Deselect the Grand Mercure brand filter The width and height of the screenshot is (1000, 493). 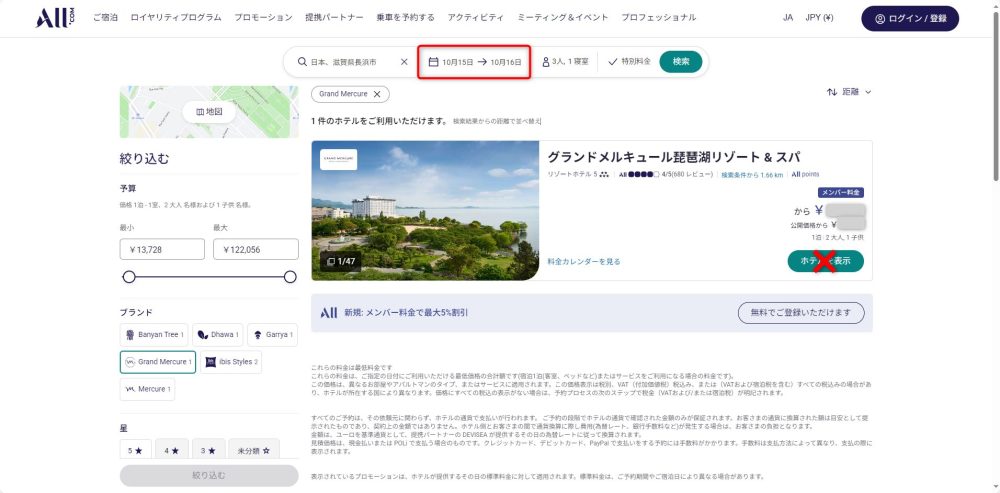pyautogui.click(x=158, y=362)
